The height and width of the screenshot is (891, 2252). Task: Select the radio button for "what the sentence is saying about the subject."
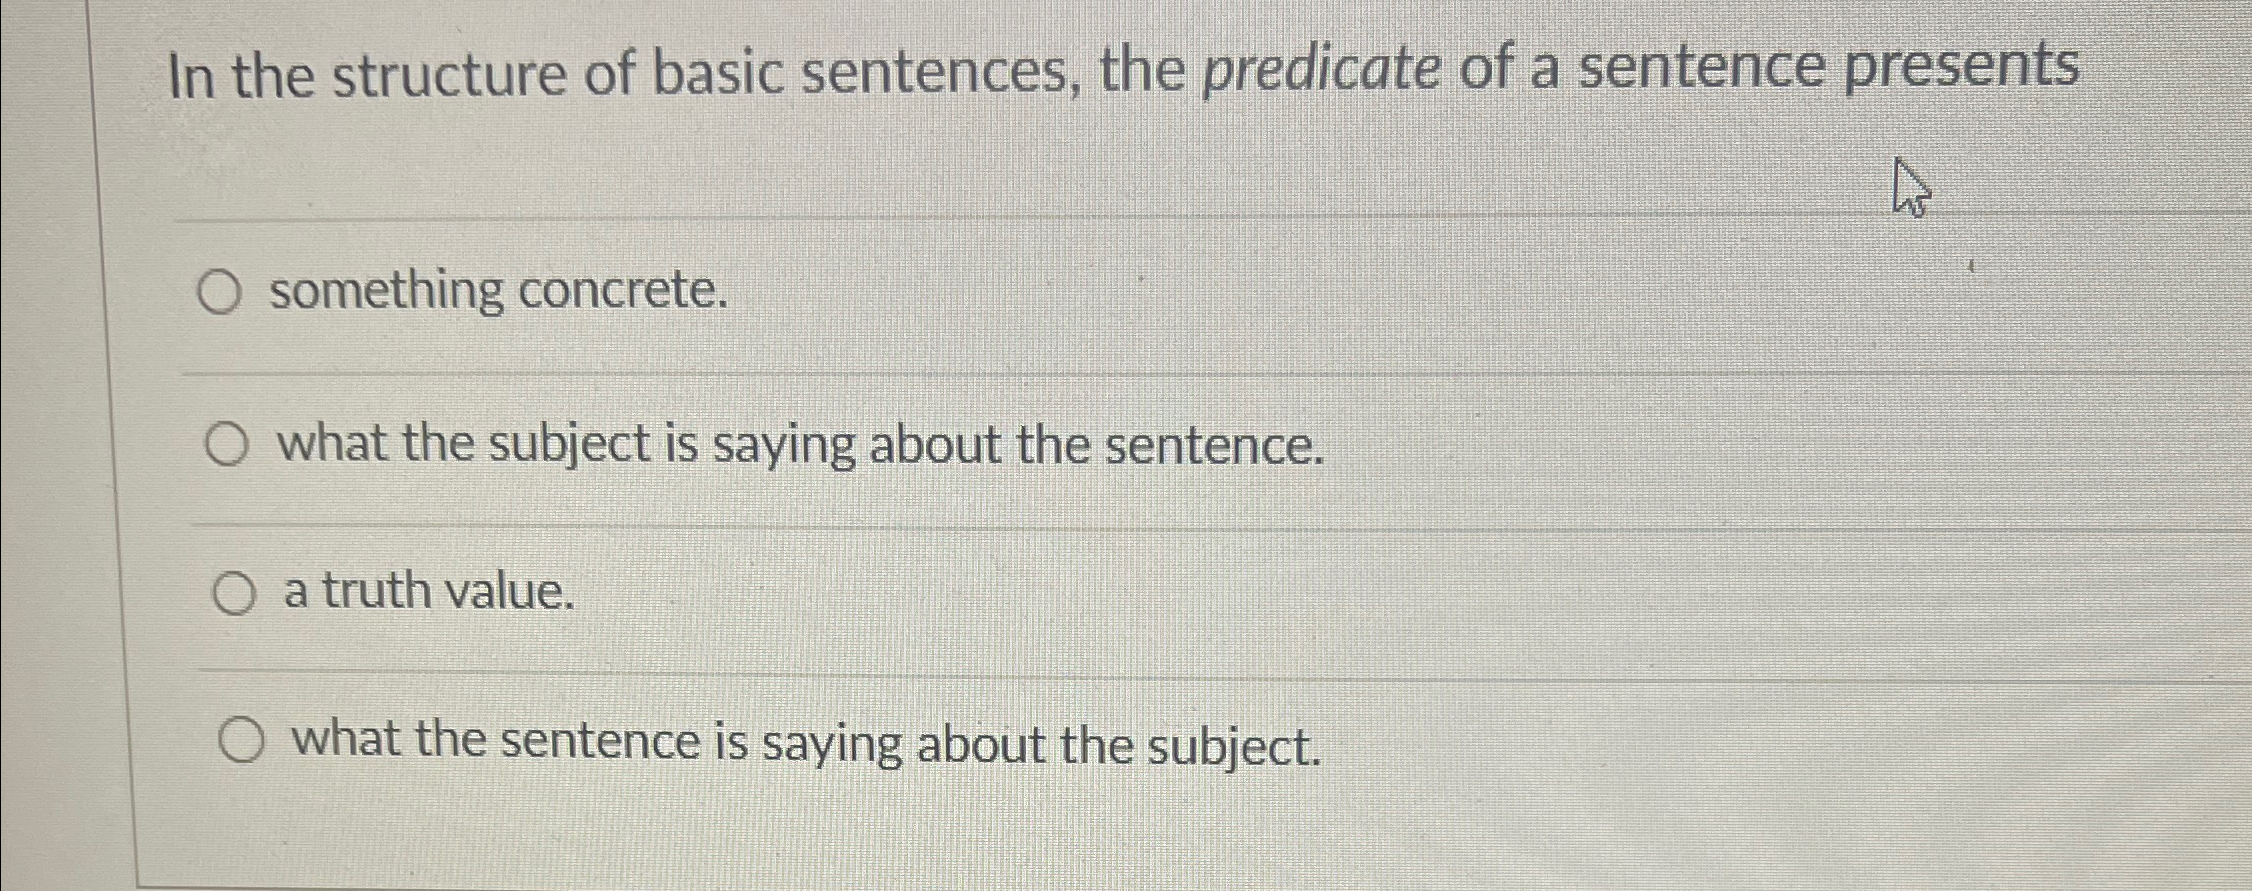243,740
